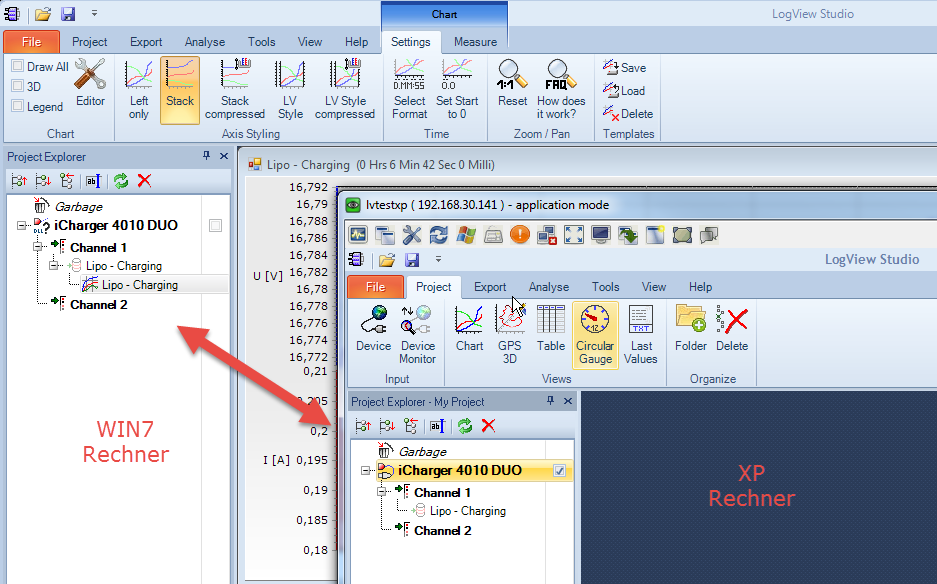
Task: Collapse Channel 1 node in main window tree
Action: [x=37, y=246]
